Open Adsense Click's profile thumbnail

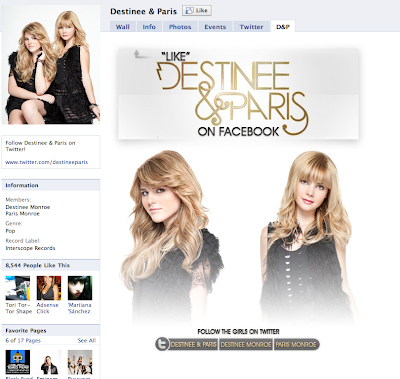(49, 288)
